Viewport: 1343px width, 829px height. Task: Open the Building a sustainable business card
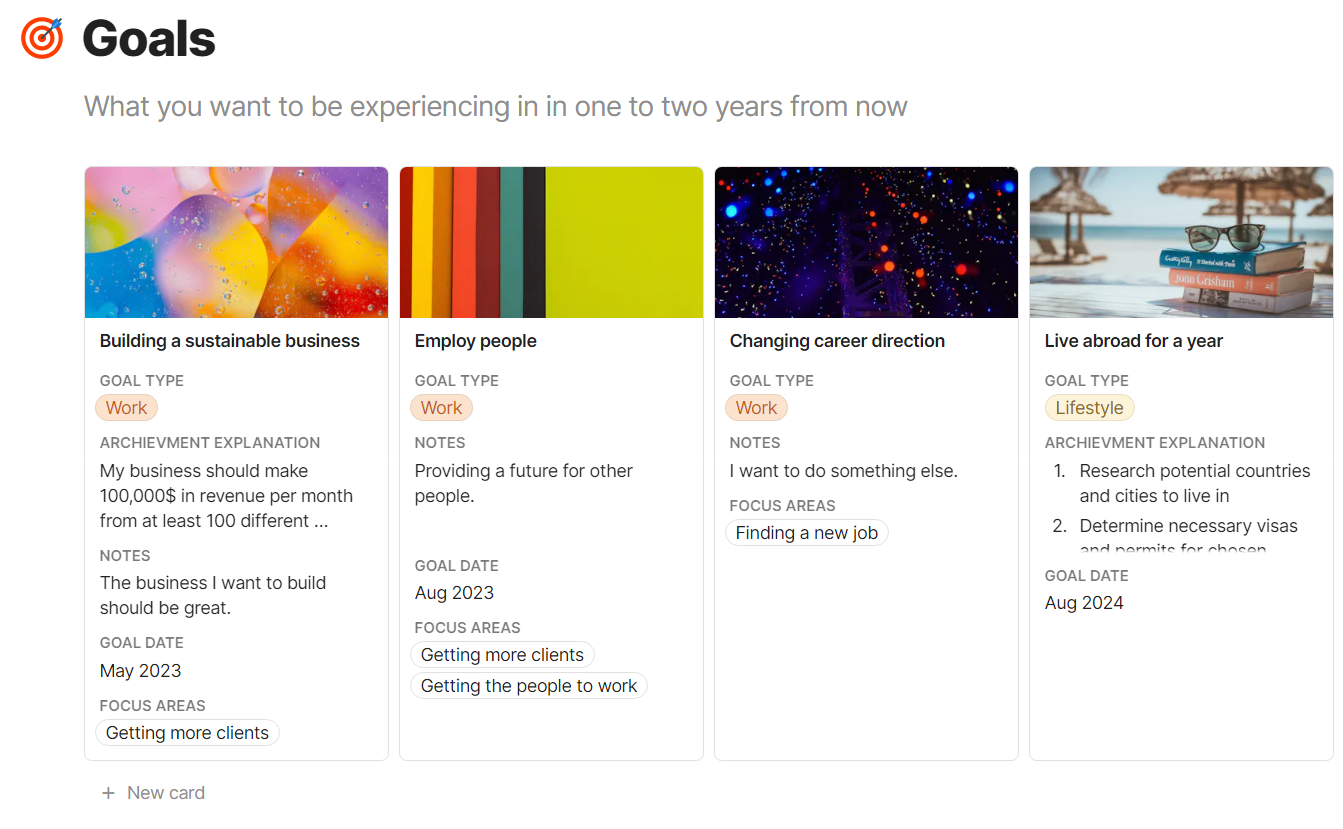(230, 341)
